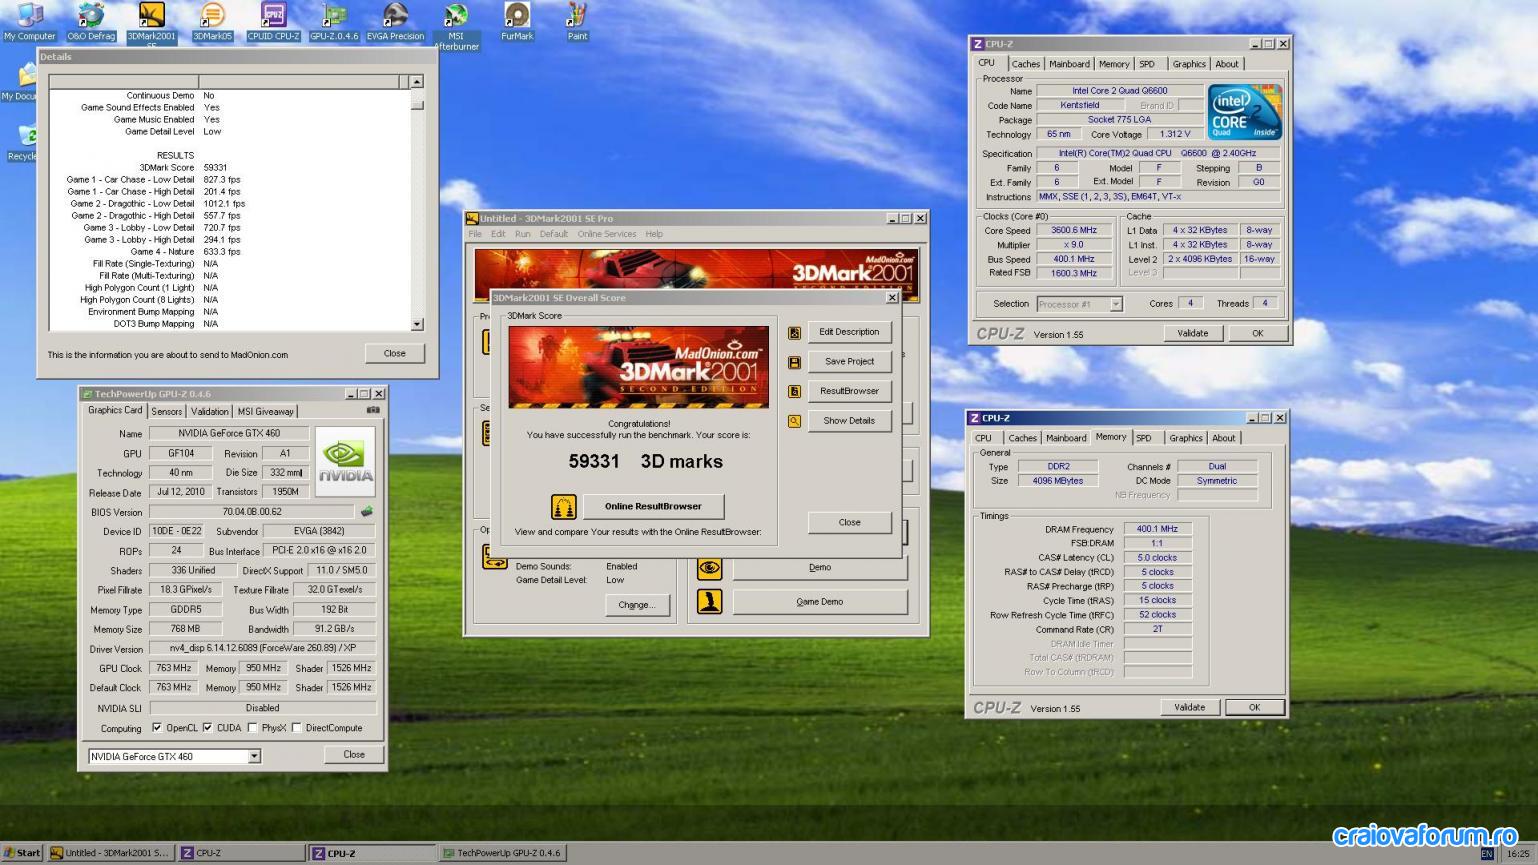1538x865 pixels.
Task: Select SPD tab in lower CPU-Z window
Action: tap(1144, 438)
